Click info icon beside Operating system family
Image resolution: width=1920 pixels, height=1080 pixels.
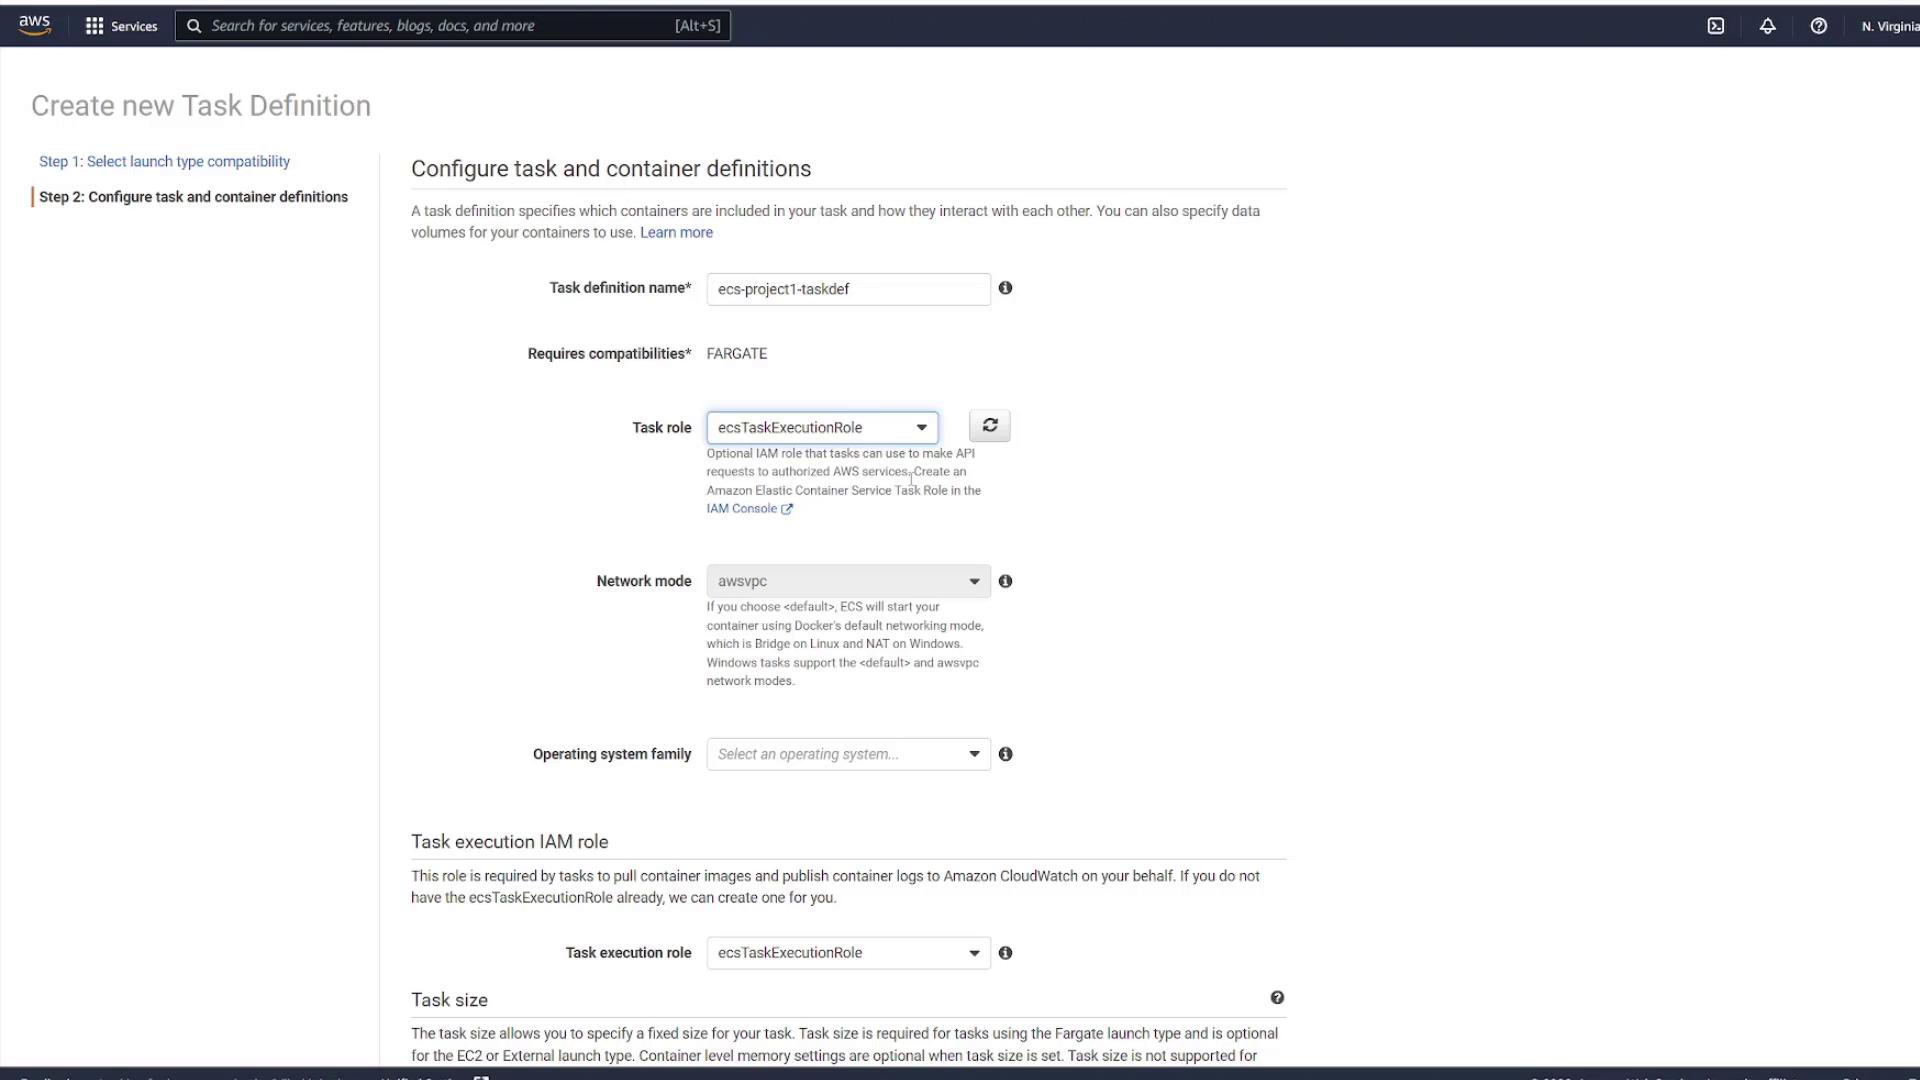coord(1006,754)
